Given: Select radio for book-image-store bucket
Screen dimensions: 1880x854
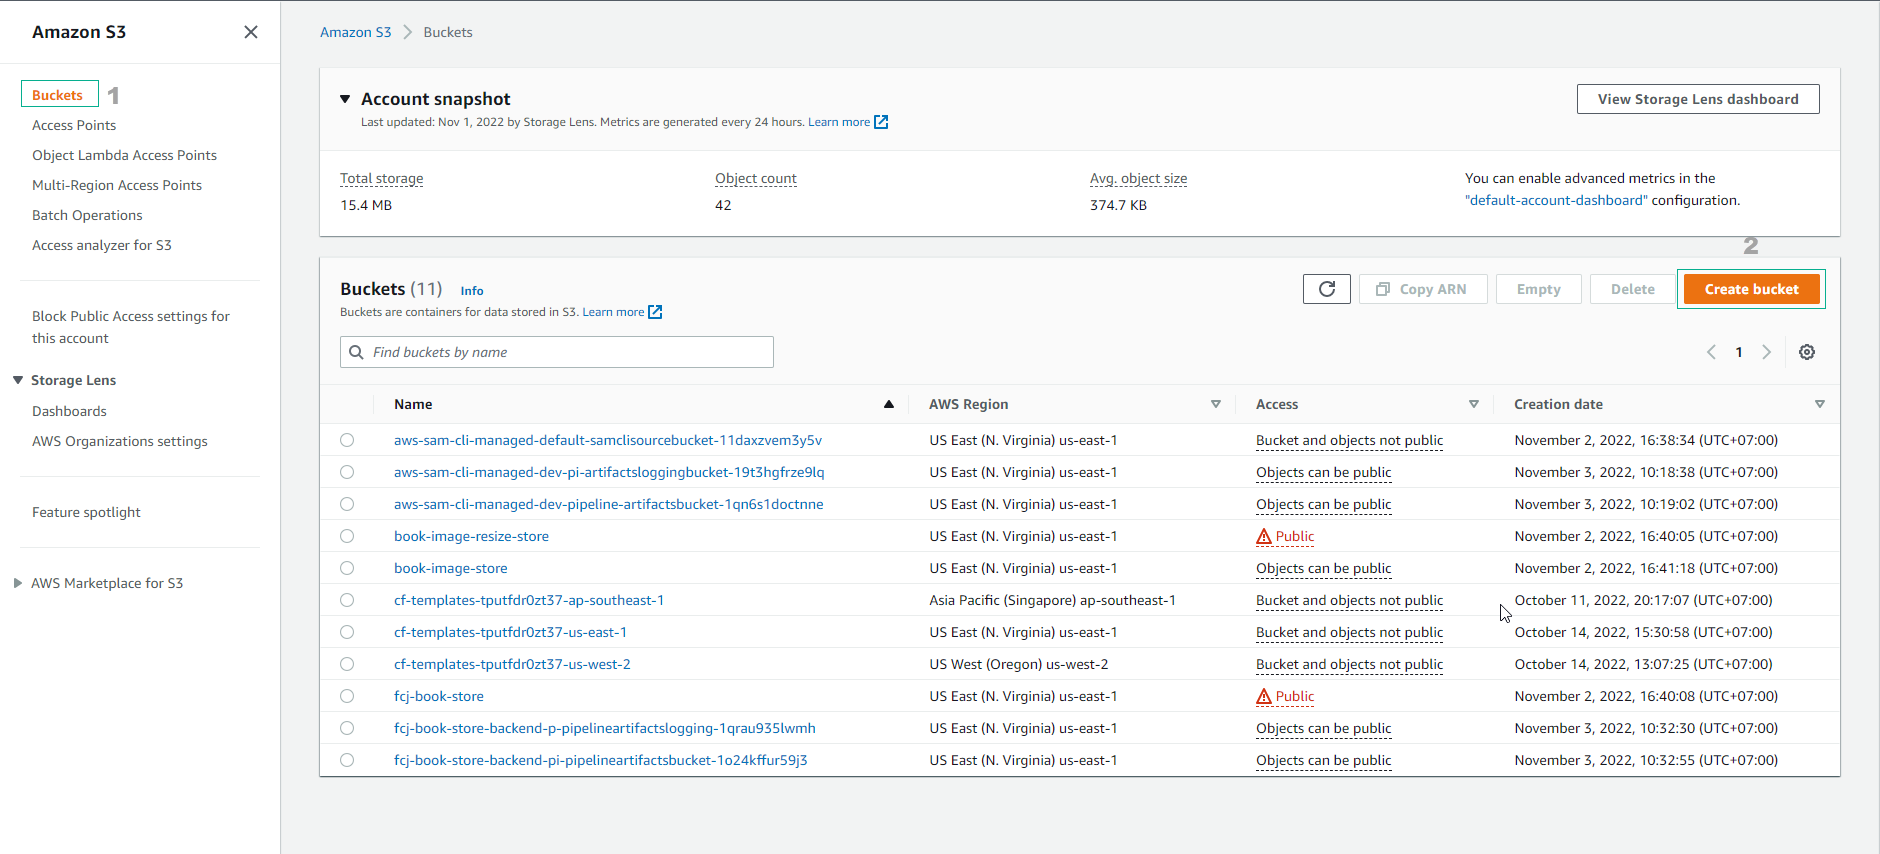Looking at the screenshot, I should point(347,568).
